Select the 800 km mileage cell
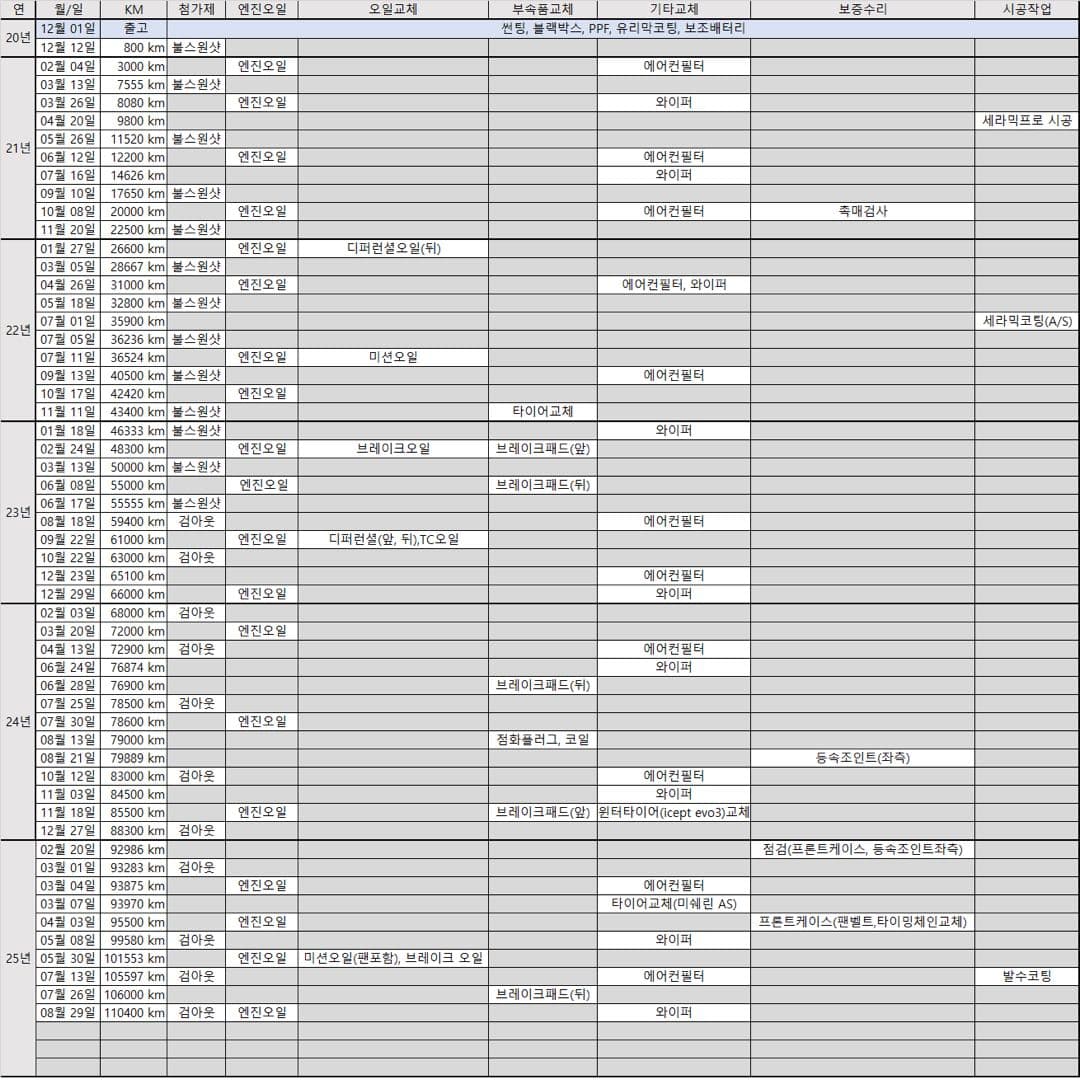Viewport: 1080px width, 1080px height. tap(134, 48)
